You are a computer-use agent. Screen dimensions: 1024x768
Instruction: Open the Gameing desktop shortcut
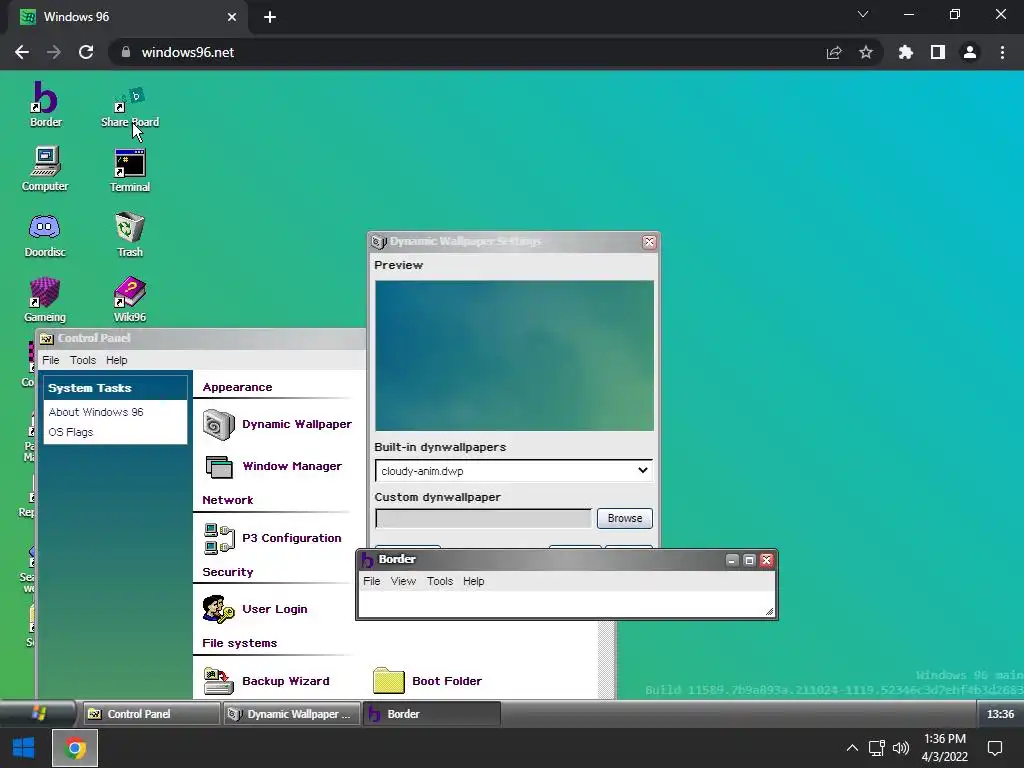click(45, 299)
